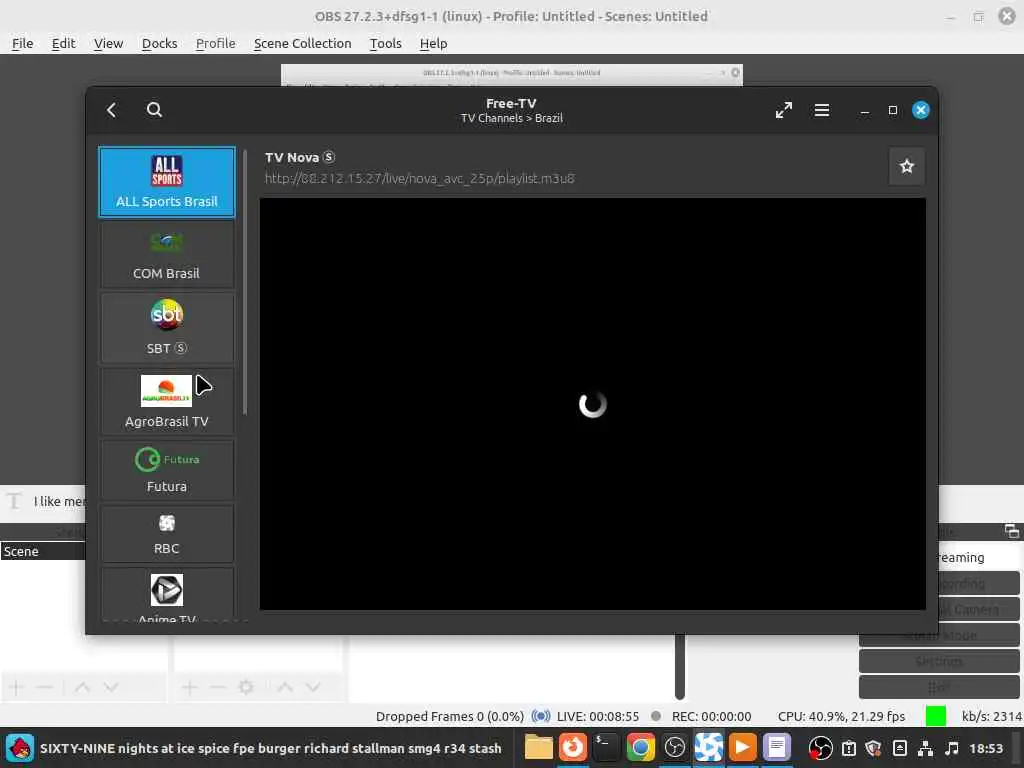The width and height of the screenshot is (1024, 768).
Task: Select the ALL Sports Brasil channel
Action: pyautogui.click(x=167, y=182)
